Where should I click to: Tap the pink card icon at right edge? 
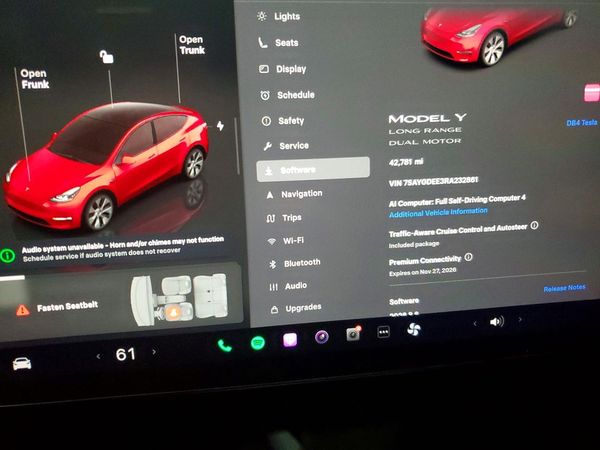(x=592, y=93)
